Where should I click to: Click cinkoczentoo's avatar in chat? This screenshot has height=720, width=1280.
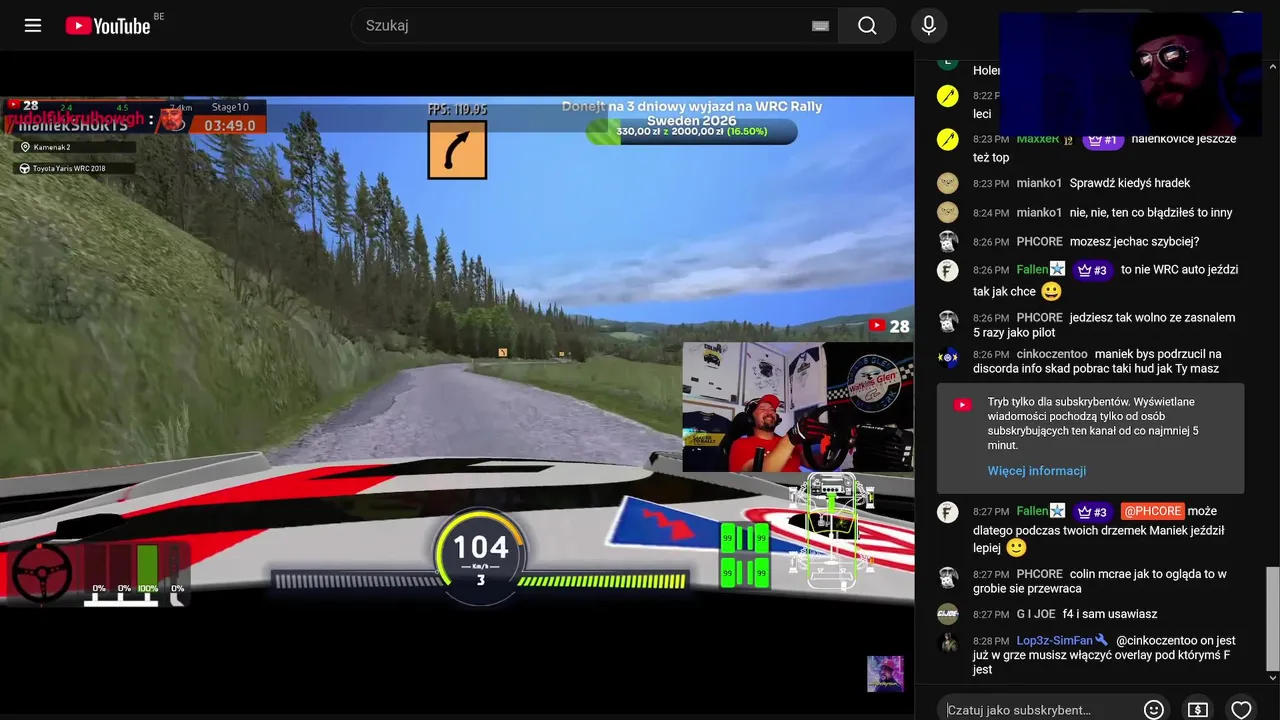tap(948, 356)
